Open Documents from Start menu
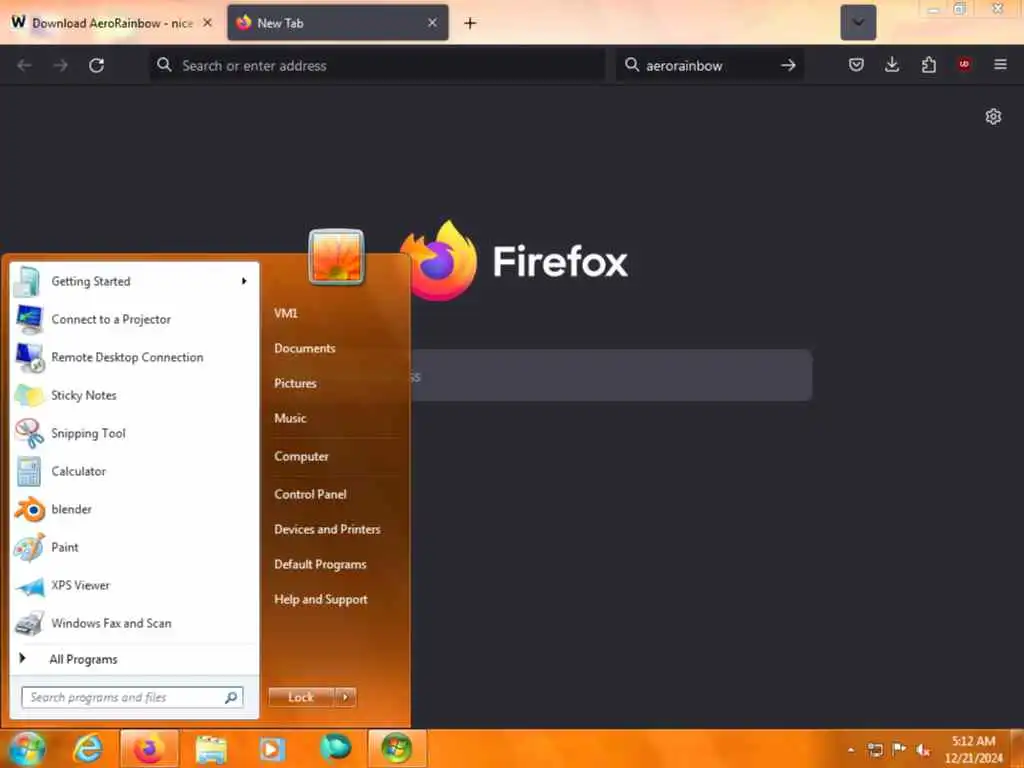Screen dimensions: 1024x768 coord(304,348)
